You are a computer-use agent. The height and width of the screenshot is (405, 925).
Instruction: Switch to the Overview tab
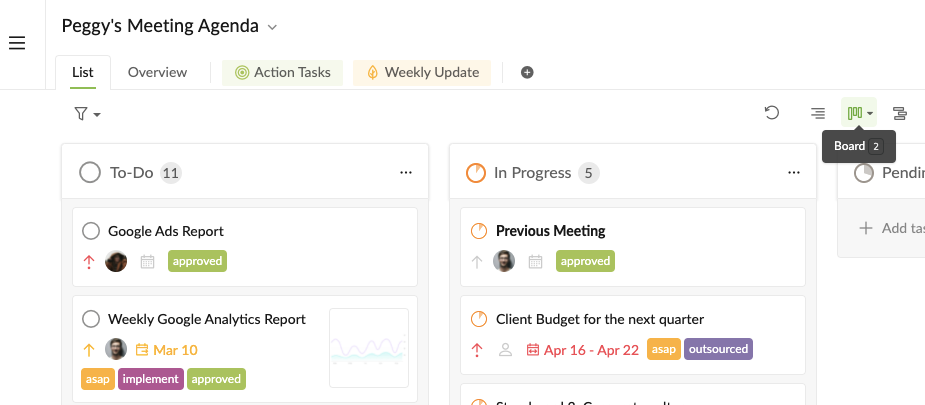(157, 73)
